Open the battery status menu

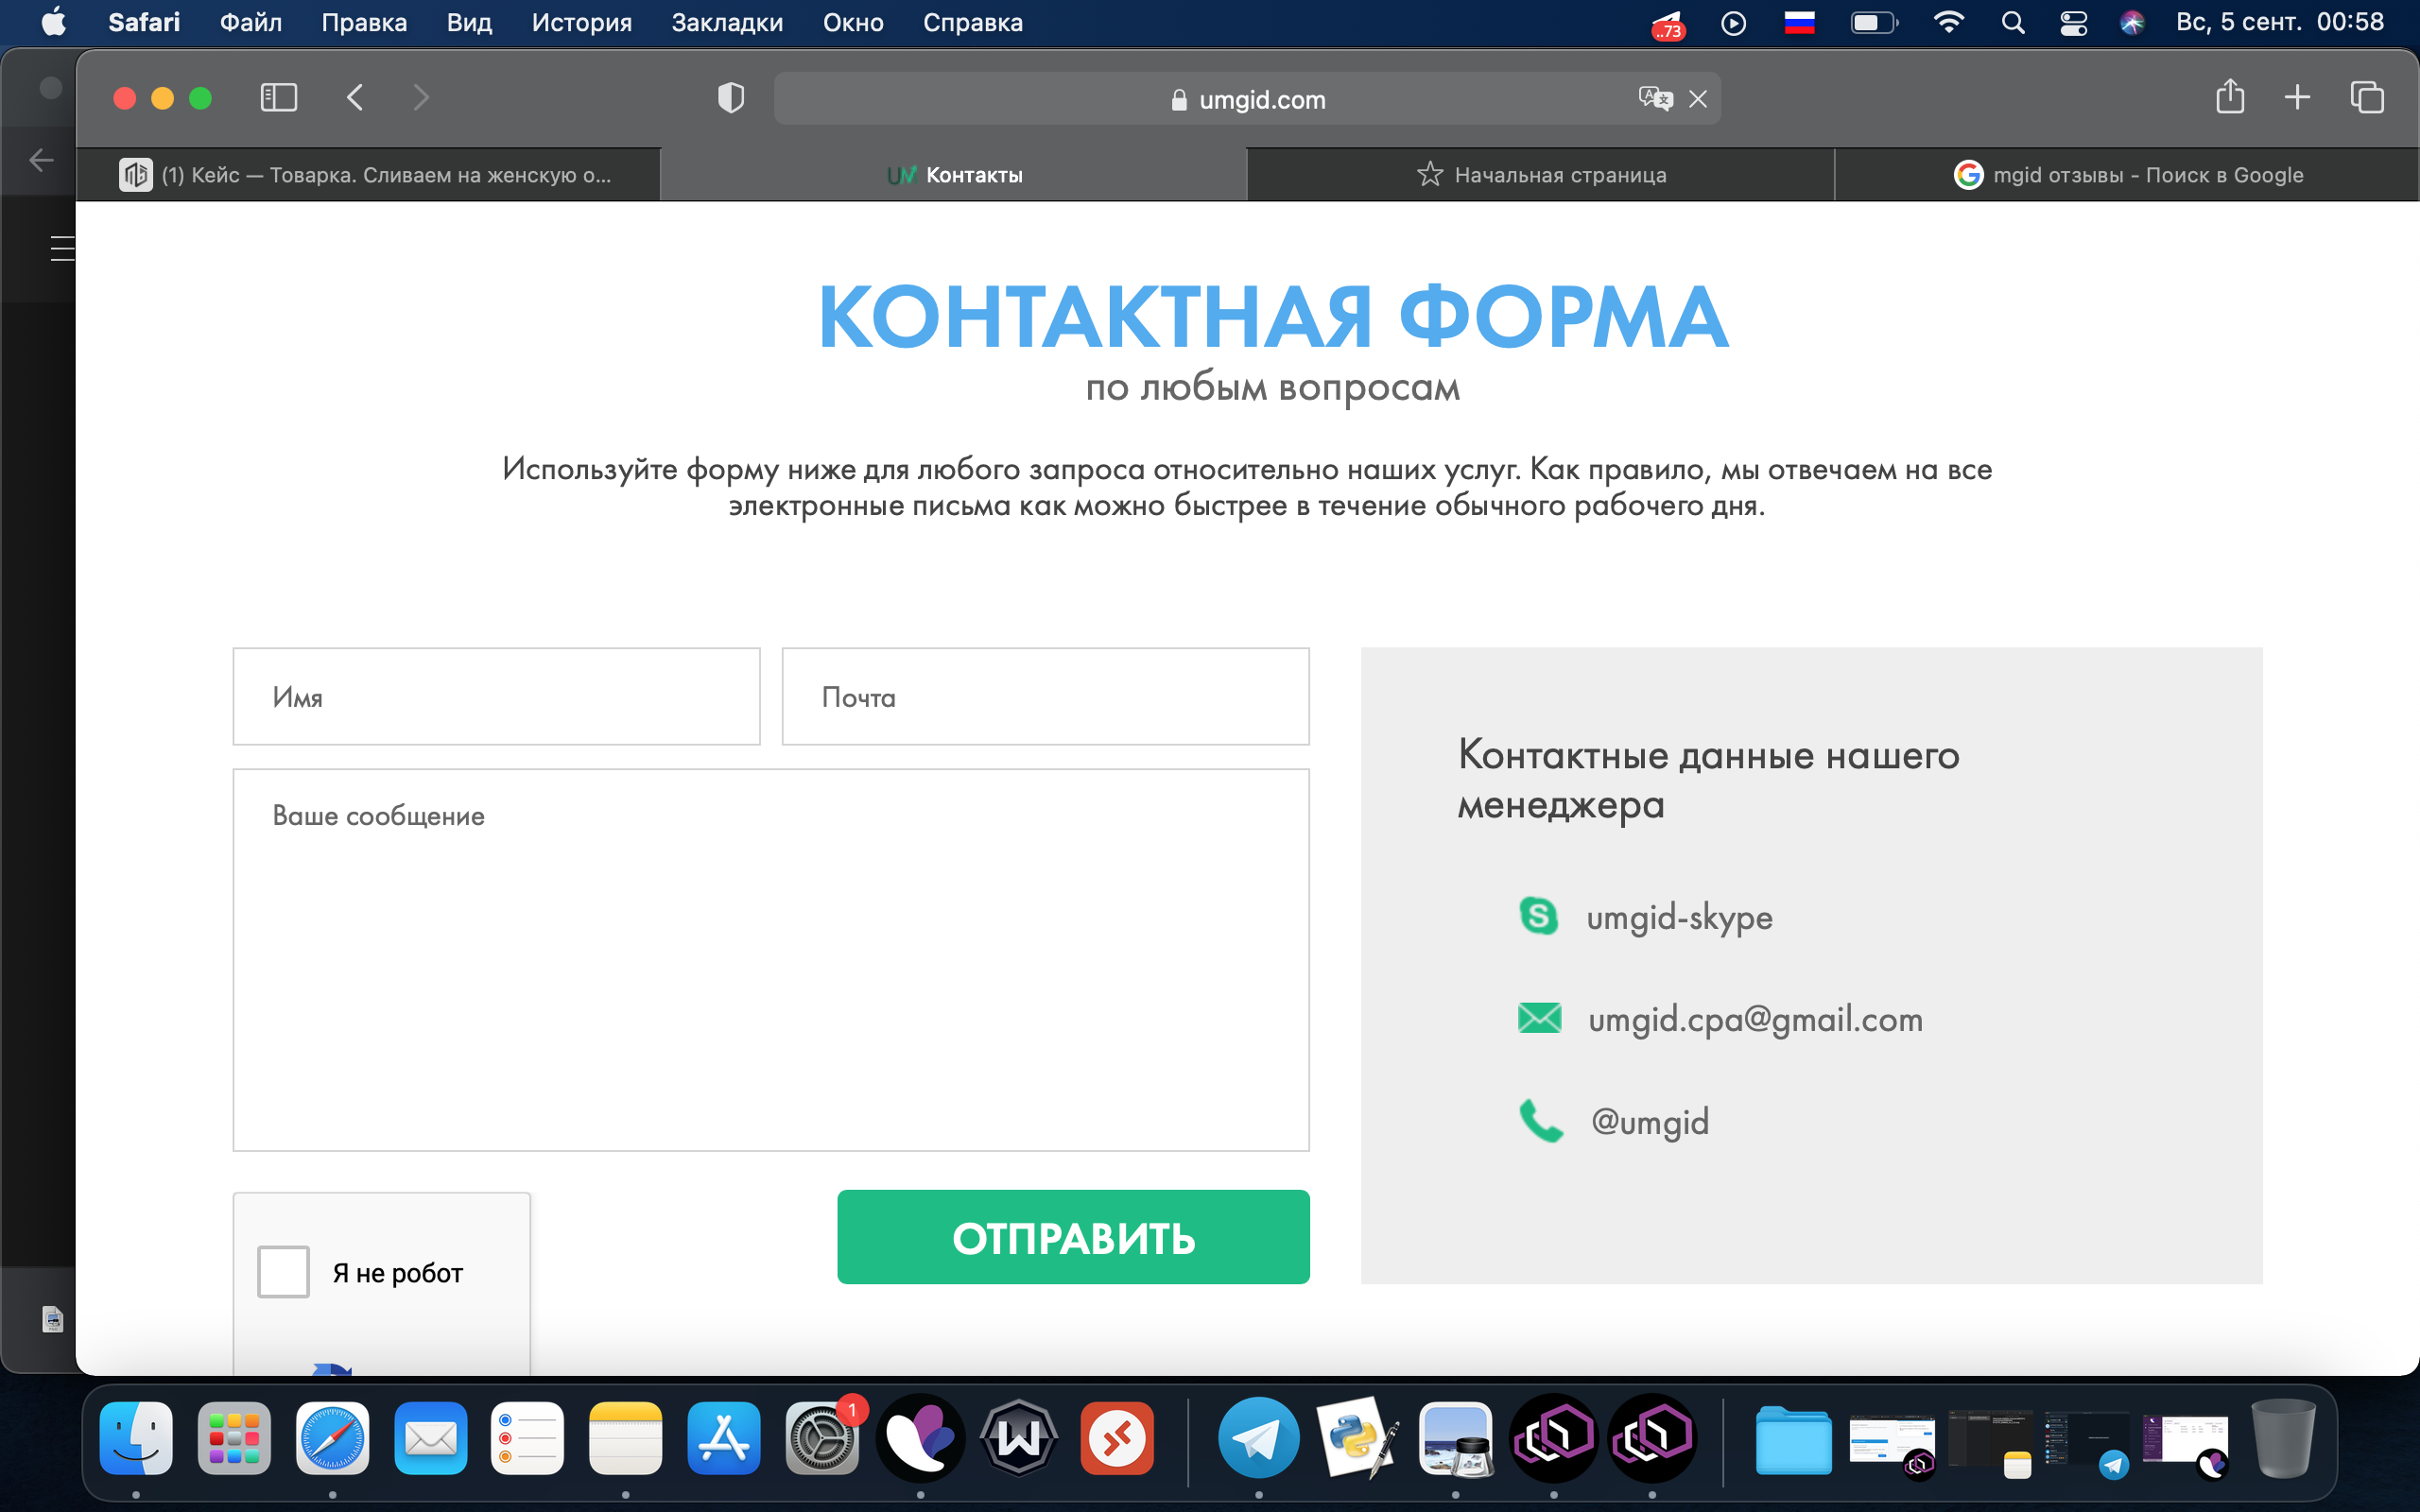pos(1873,22)
